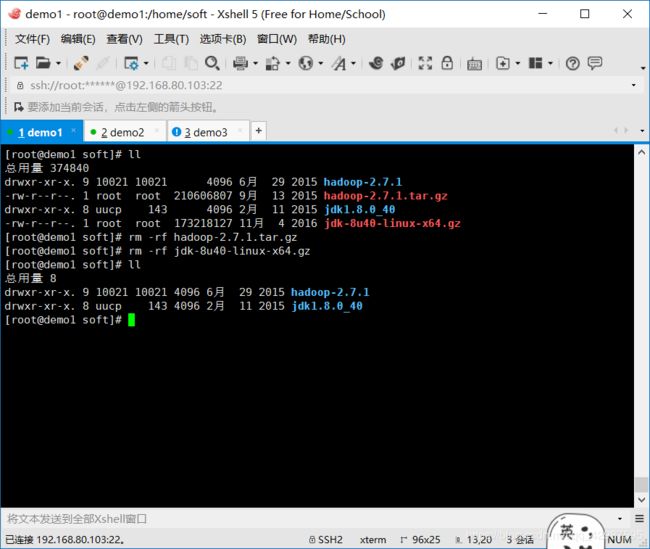Open the compose bar menu icon
The height and width of the screenshot is (549, 650).
639,518
